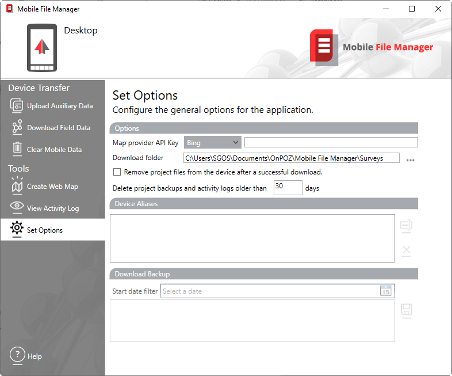
Task: Open the Upload Auxiliary Data page
Action: (x=53, y=106)
